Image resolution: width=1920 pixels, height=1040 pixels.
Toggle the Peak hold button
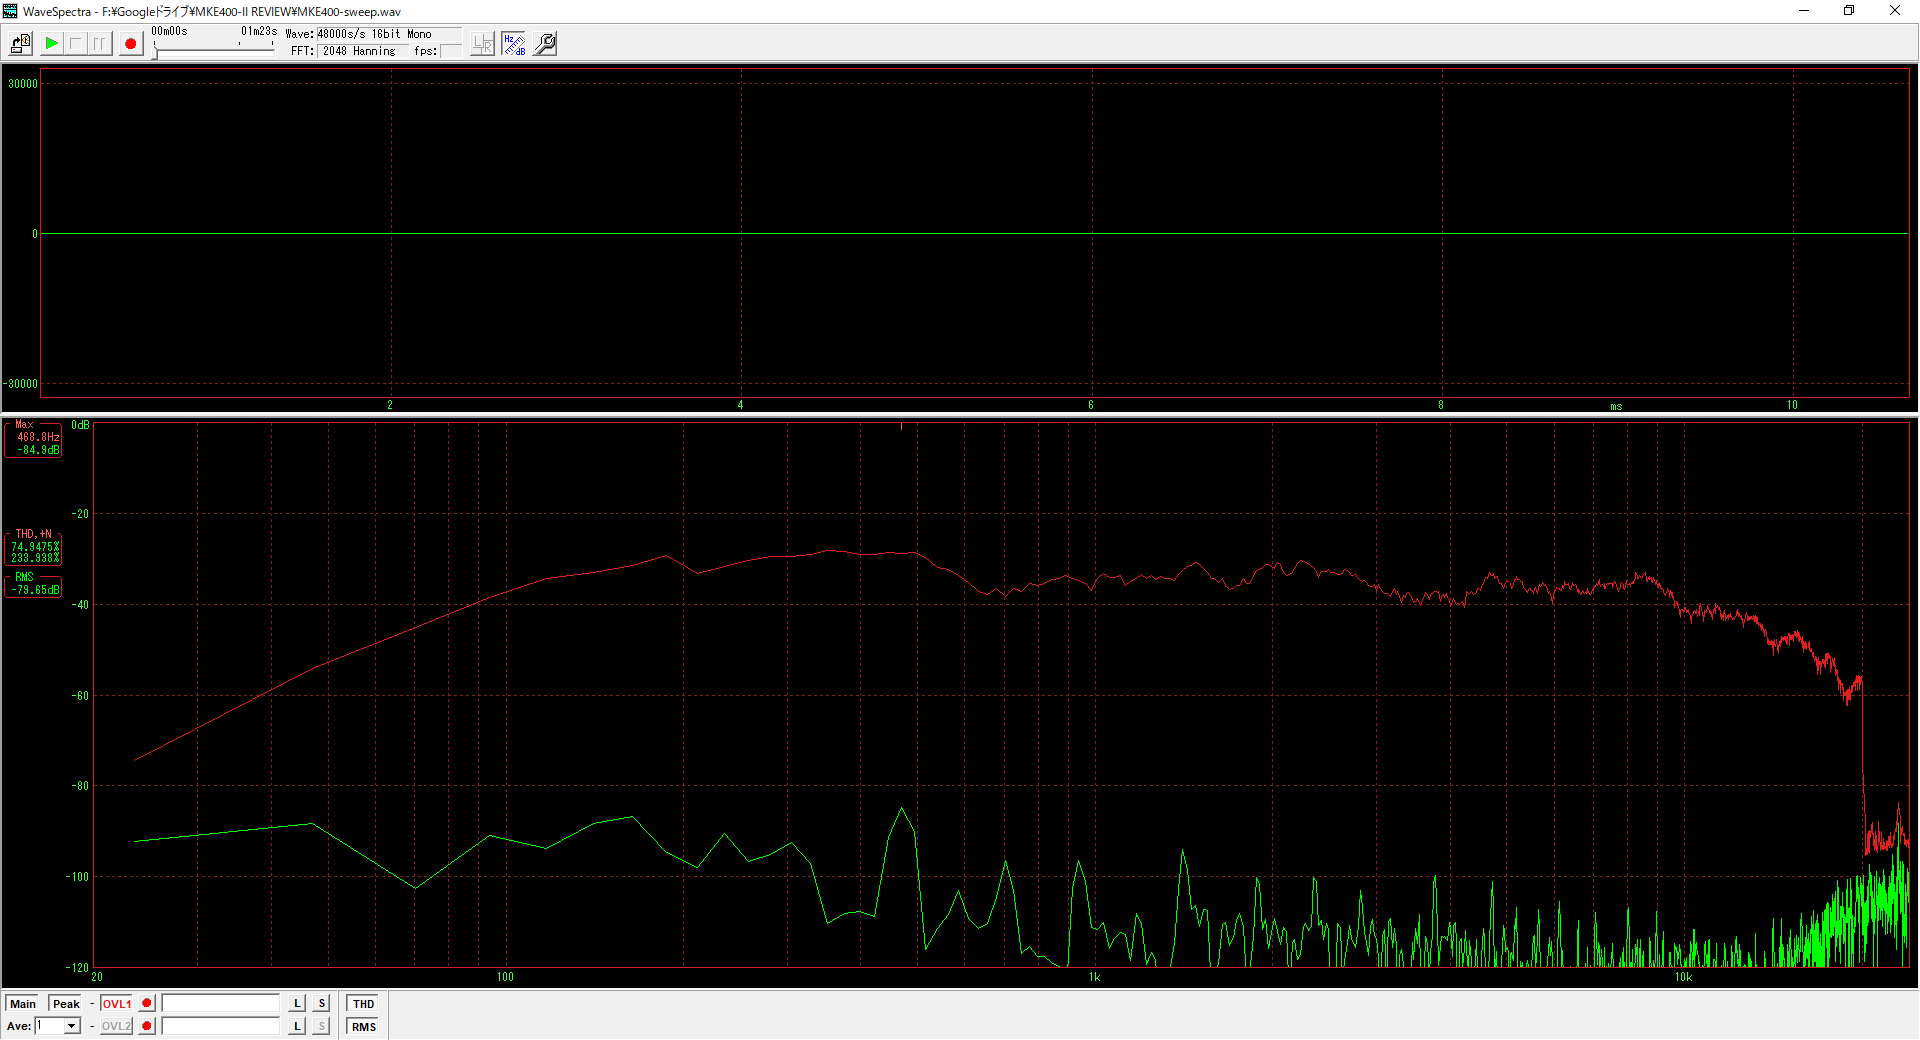click(x=66, y=1003)
